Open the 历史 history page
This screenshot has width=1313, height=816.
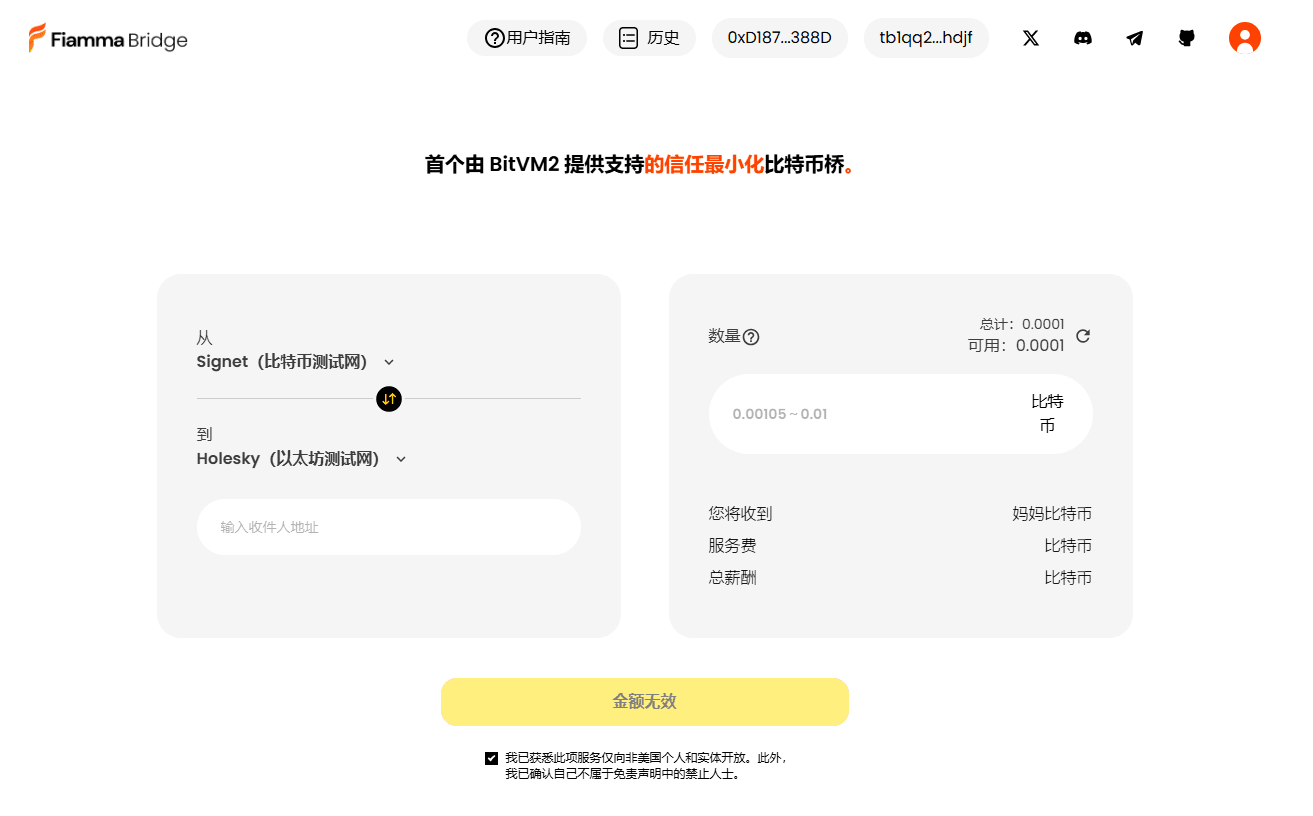coord(649,38)
